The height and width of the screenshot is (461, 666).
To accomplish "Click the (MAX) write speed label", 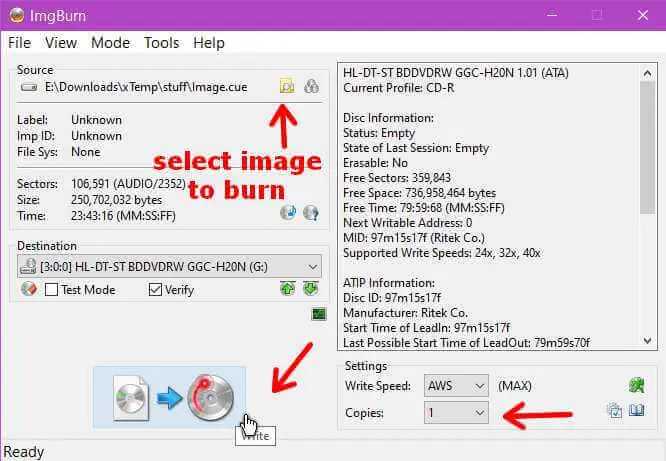I will [515, 386].
